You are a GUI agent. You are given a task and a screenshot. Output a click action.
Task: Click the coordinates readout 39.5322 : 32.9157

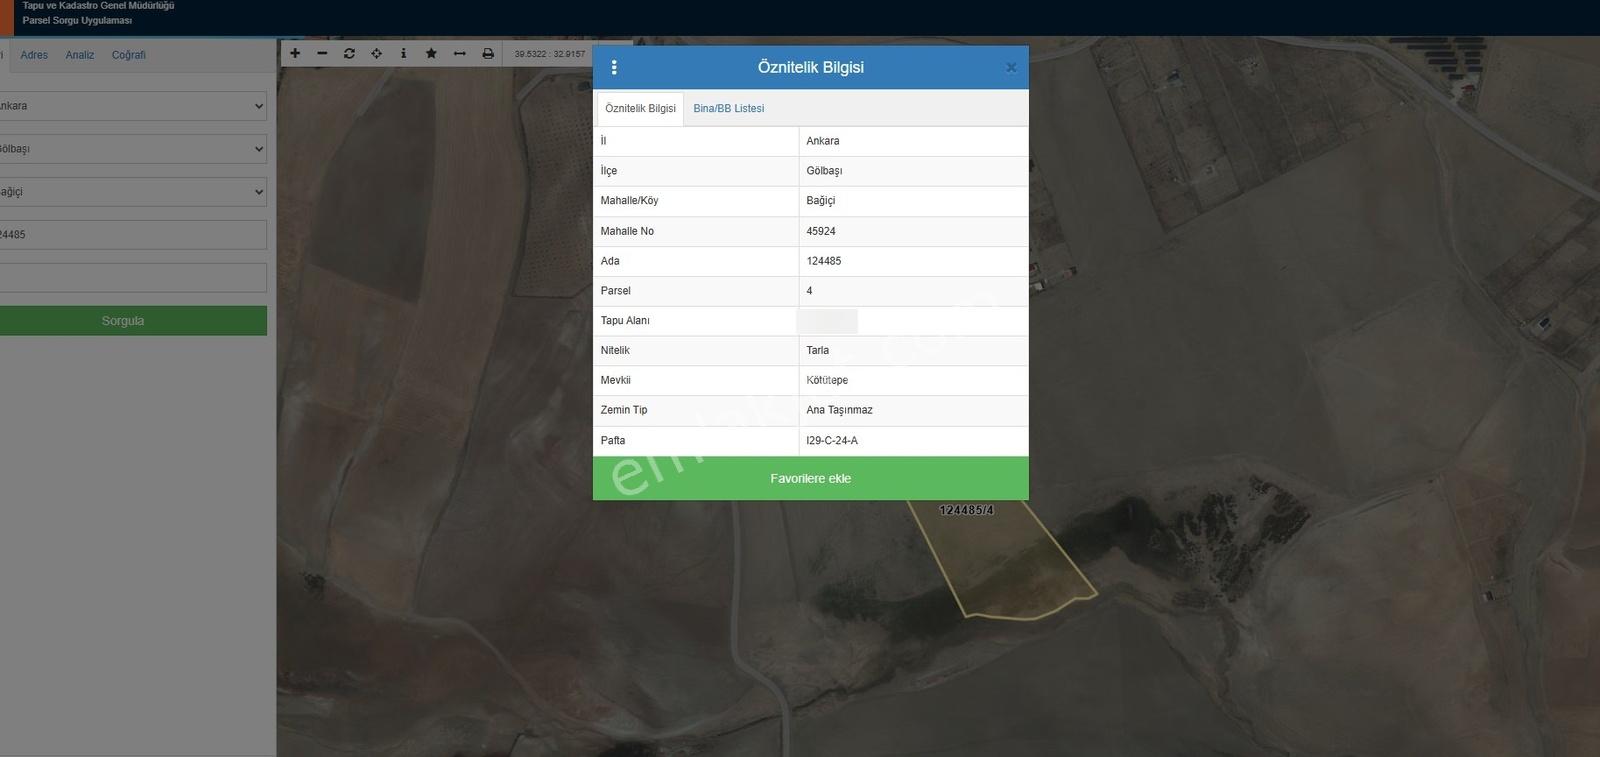[550, 54]
